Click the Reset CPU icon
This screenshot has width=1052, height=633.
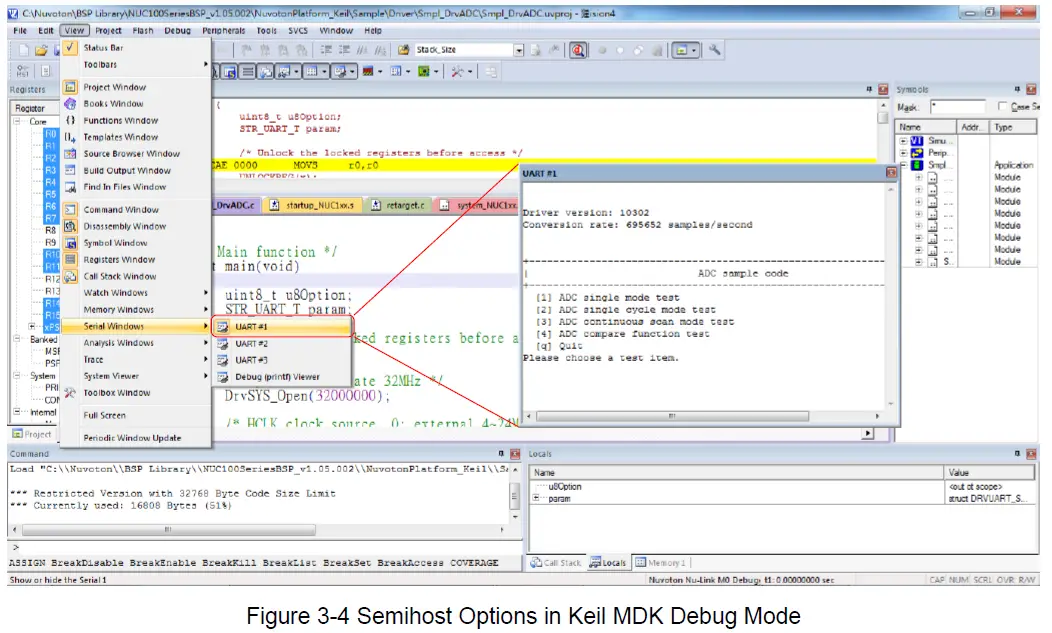point(23,71)
